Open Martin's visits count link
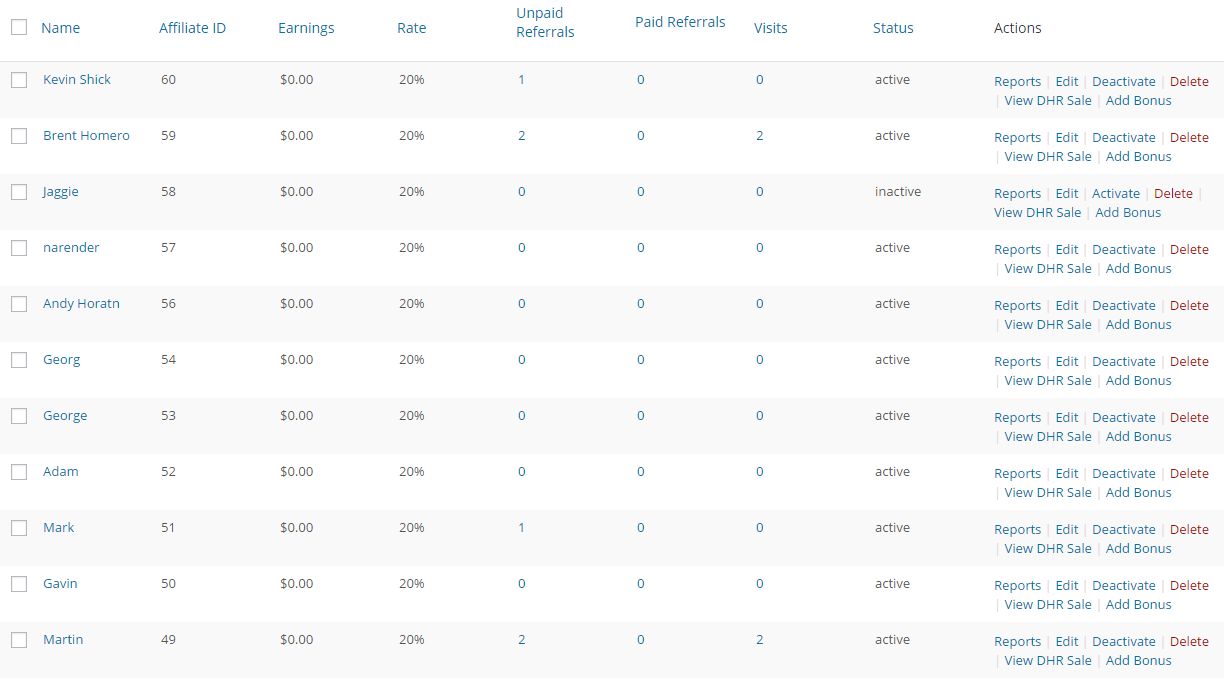The image size is (1224, 680). pos(760,640)
